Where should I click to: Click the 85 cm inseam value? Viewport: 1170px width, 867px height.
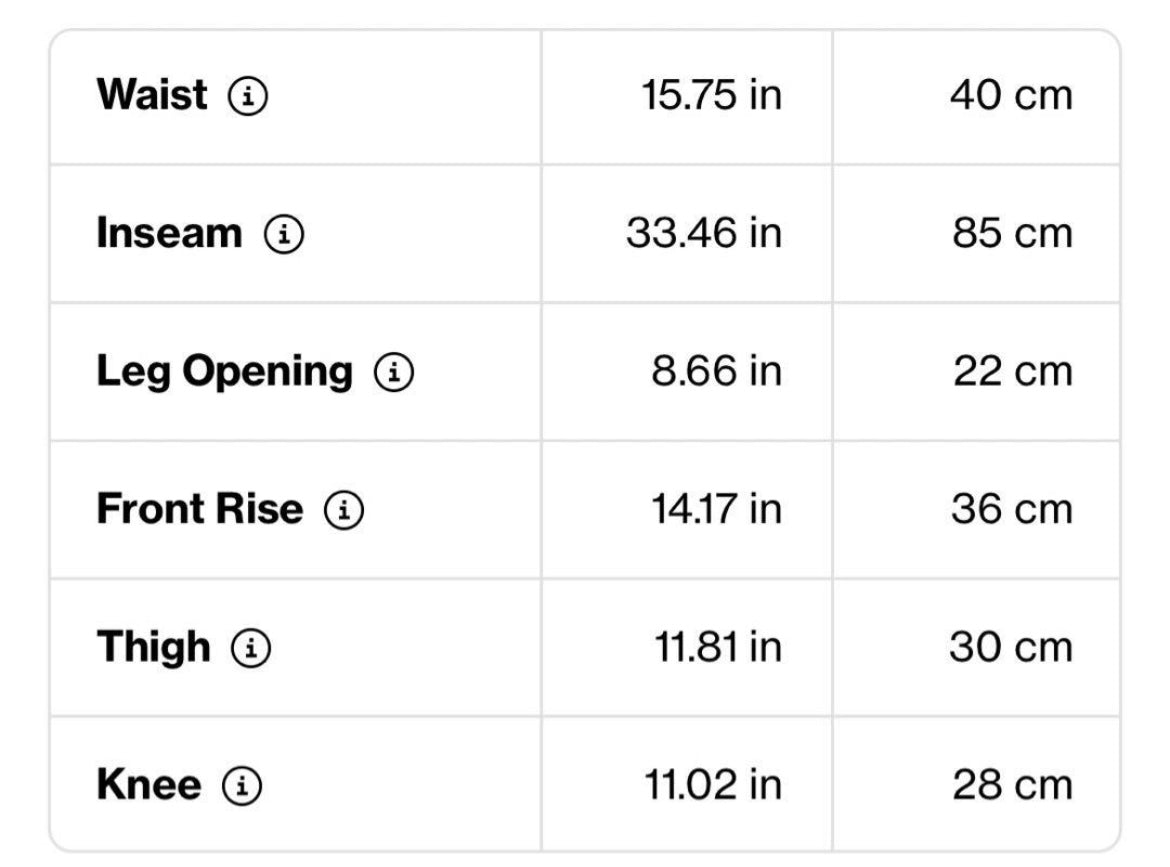pos(1012,234)
